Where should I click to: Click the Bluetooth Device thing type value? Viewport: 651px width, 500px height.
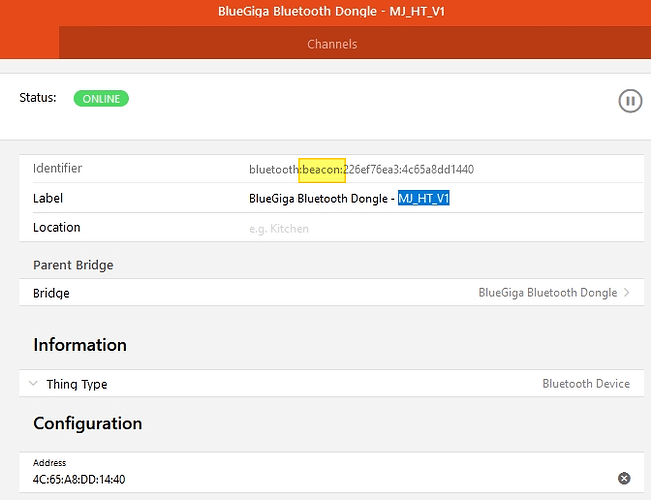(586, 384)
